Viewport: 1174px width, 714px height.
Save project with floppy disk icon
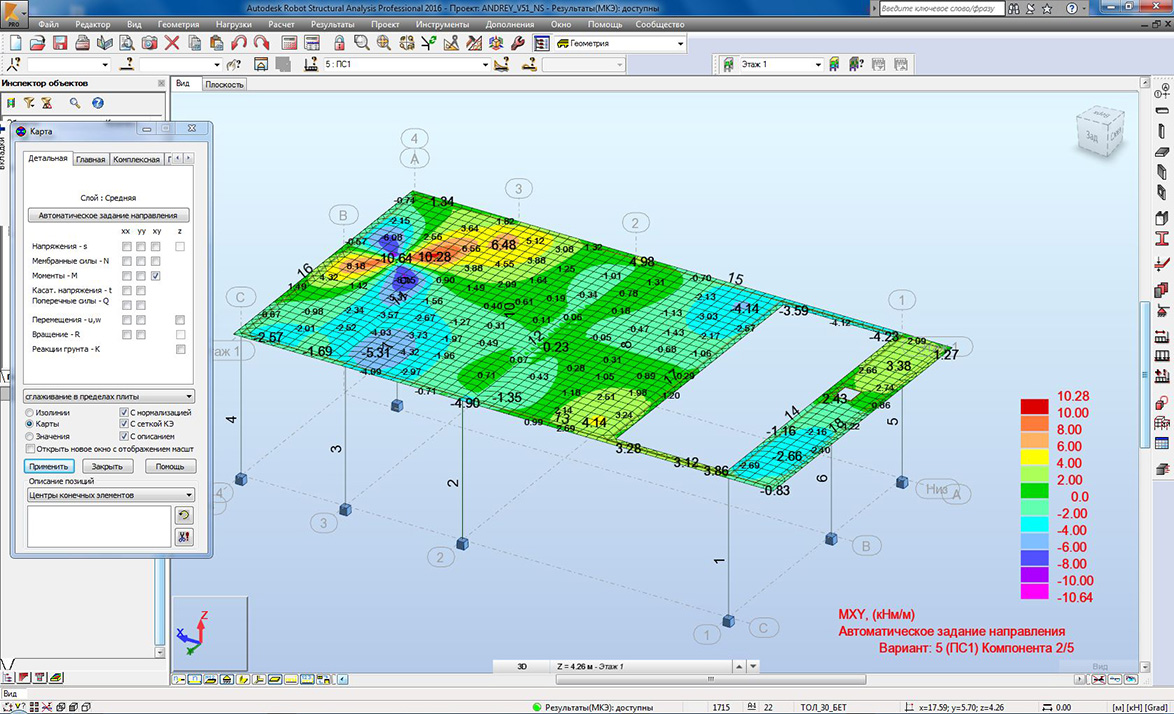coord(60,43)
